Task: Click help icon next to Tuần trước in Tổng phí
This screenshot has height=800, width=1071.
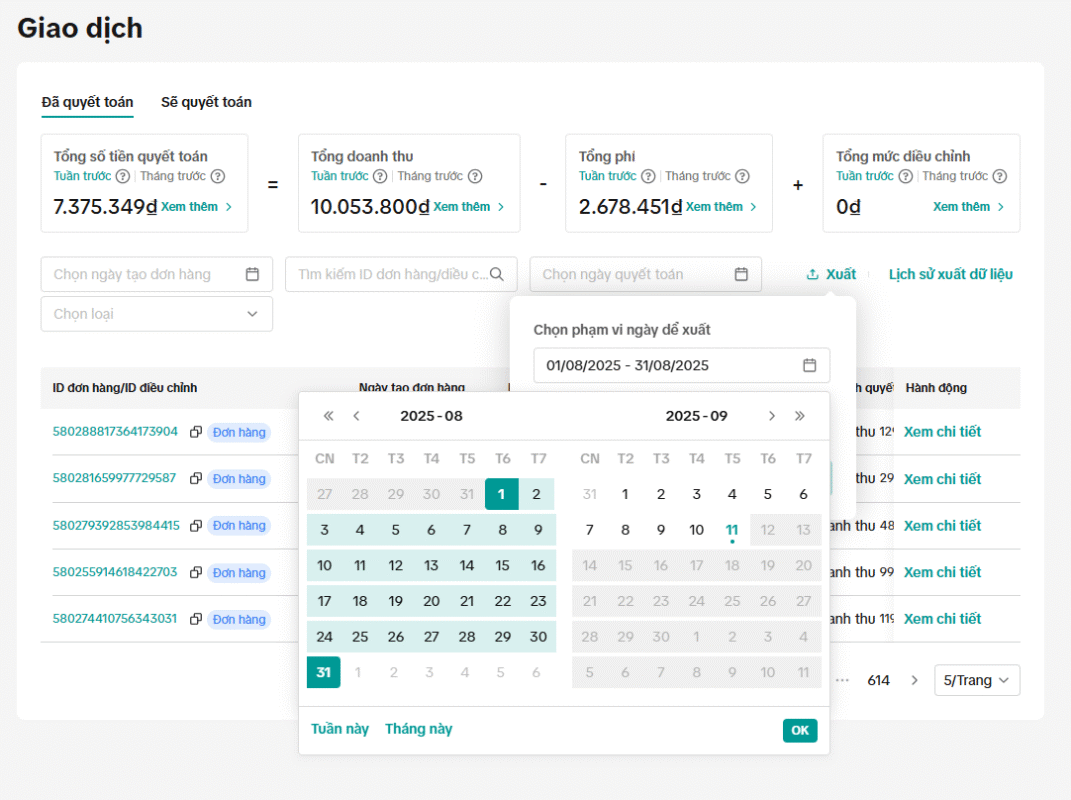Action: (x=648, y=177)
